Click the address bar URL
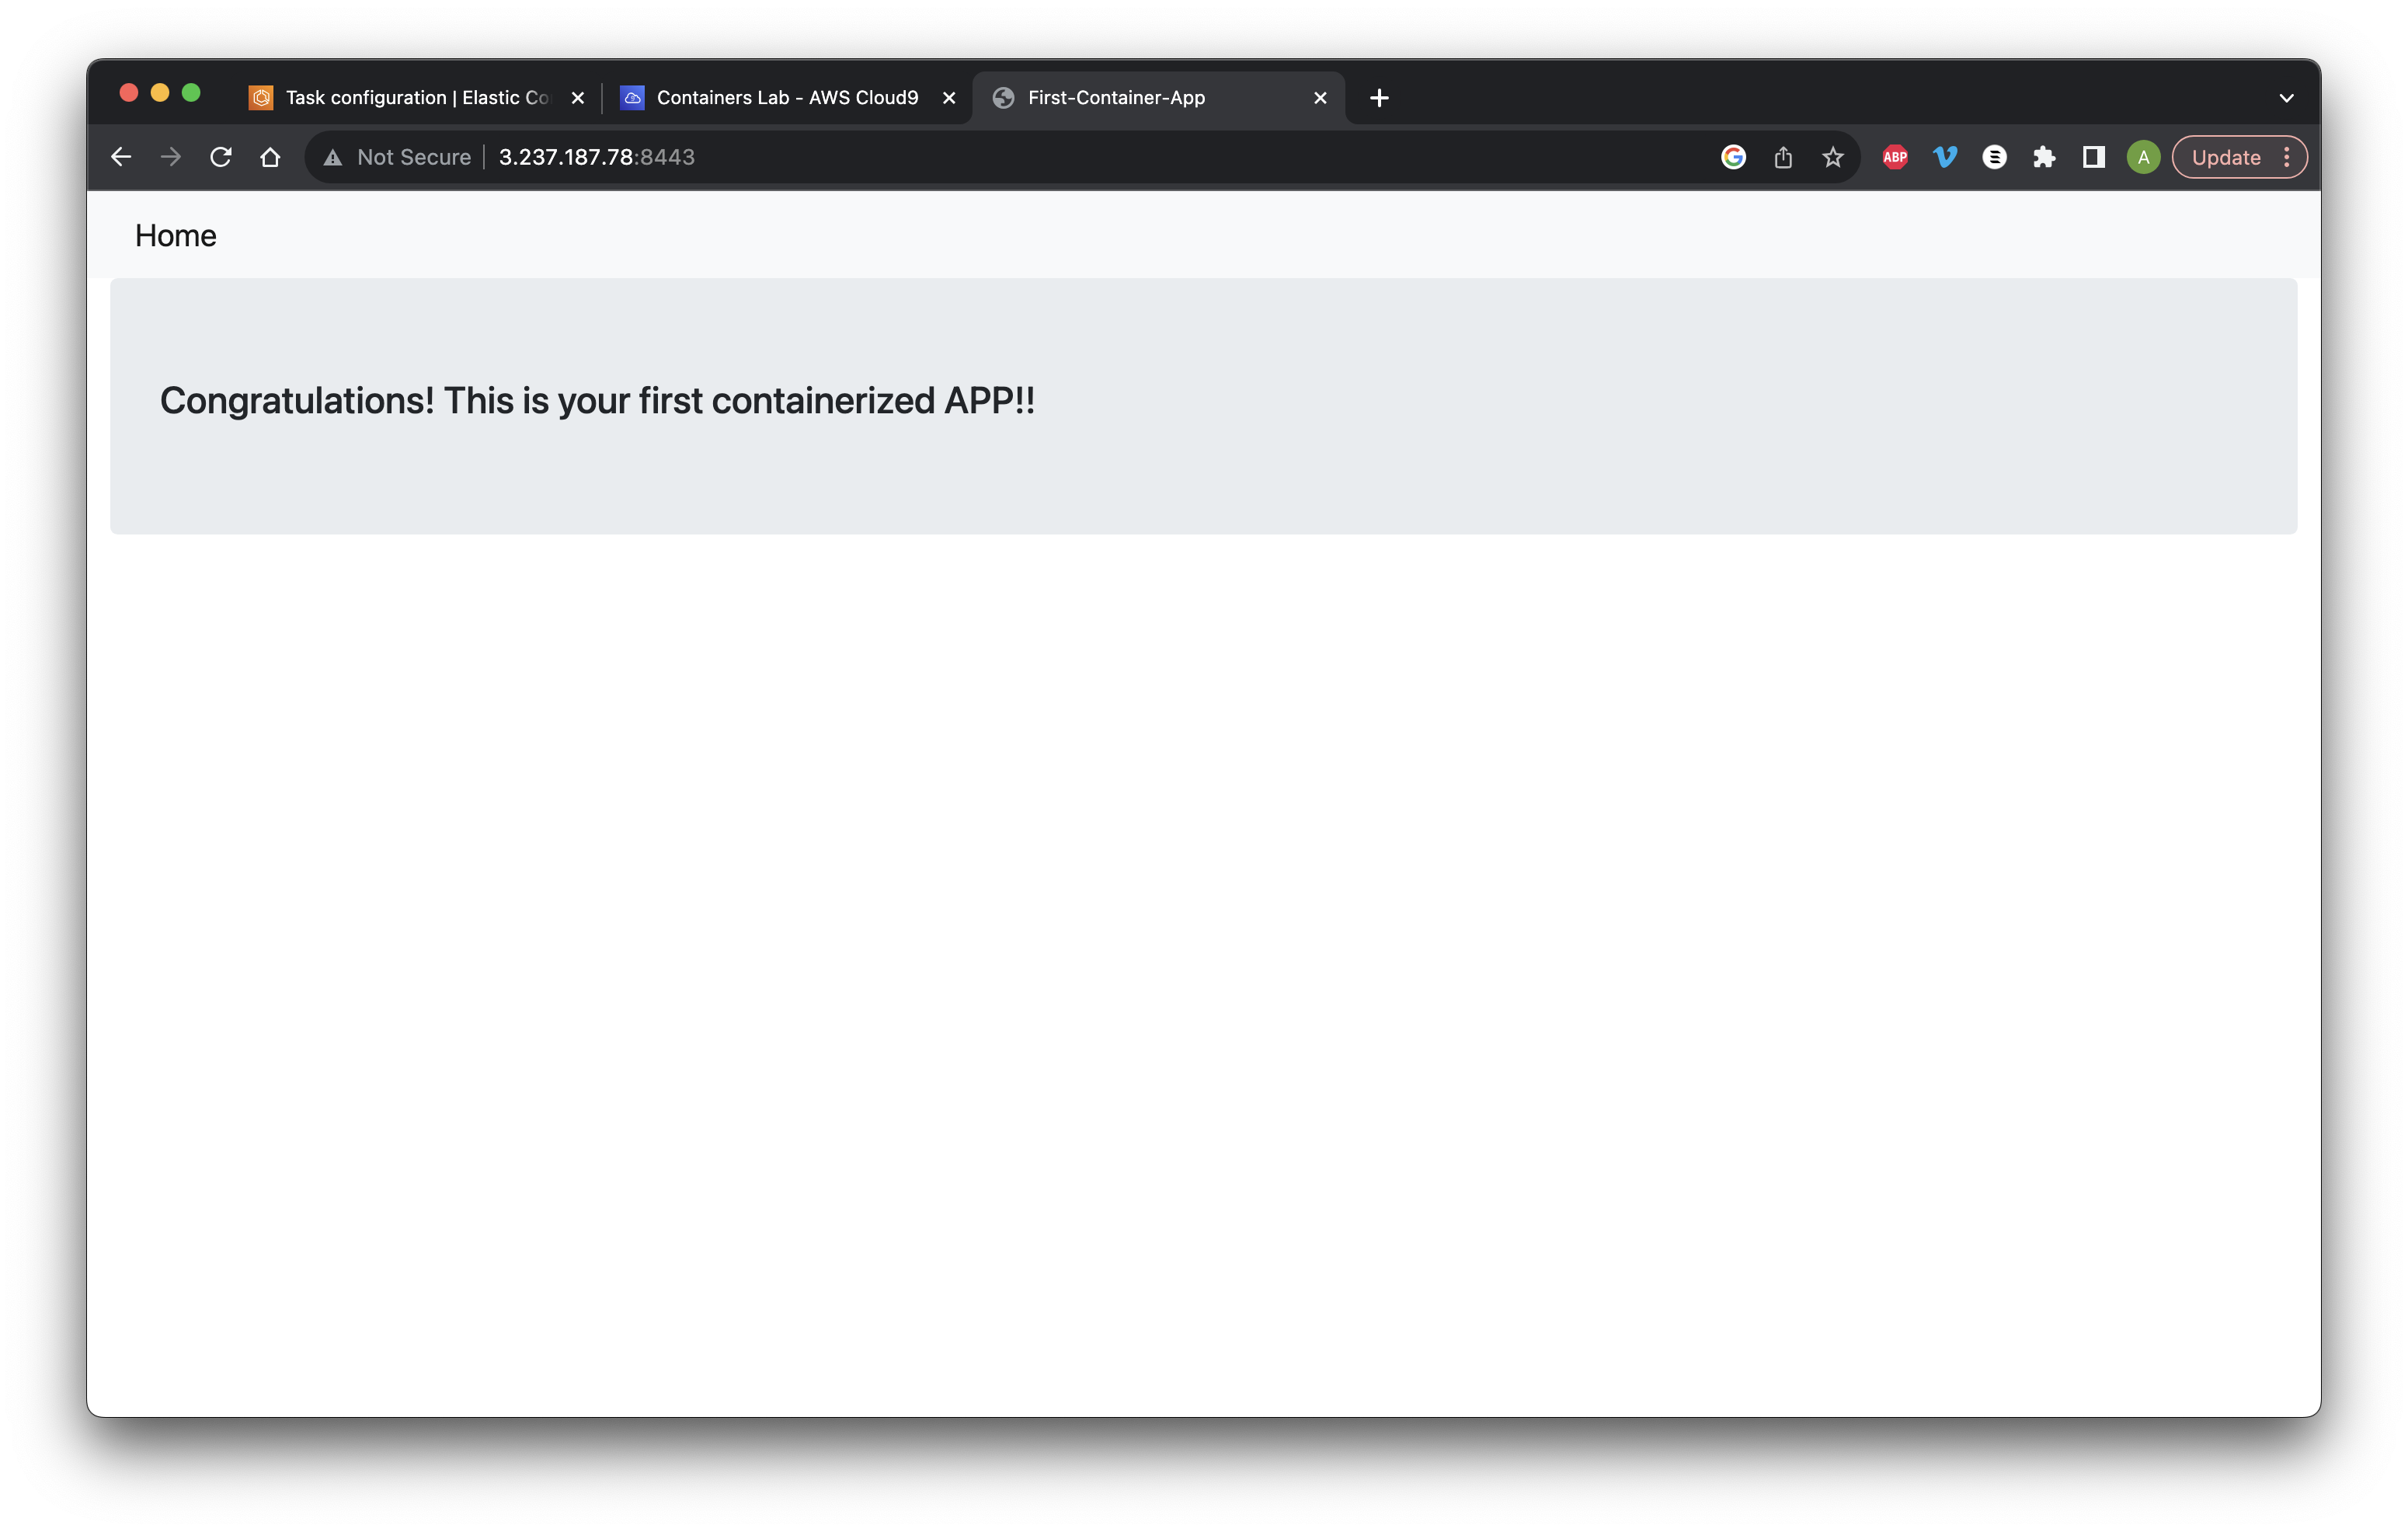 click(x=596, y=157)
